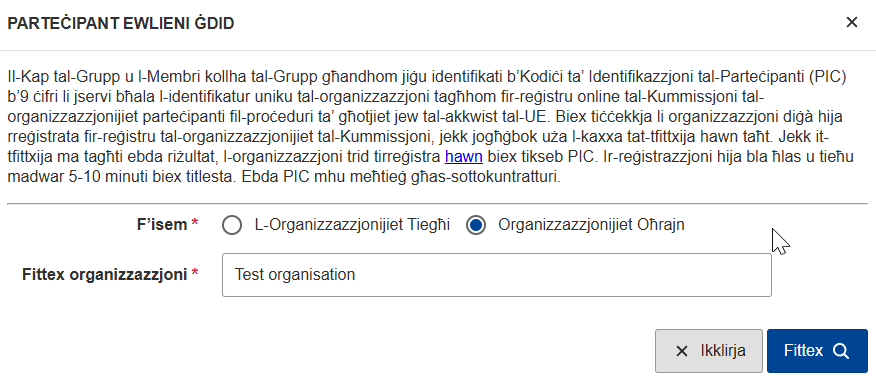Open the hawn registration link
This screenshot has height=383, width=876.
click(463, 157)
